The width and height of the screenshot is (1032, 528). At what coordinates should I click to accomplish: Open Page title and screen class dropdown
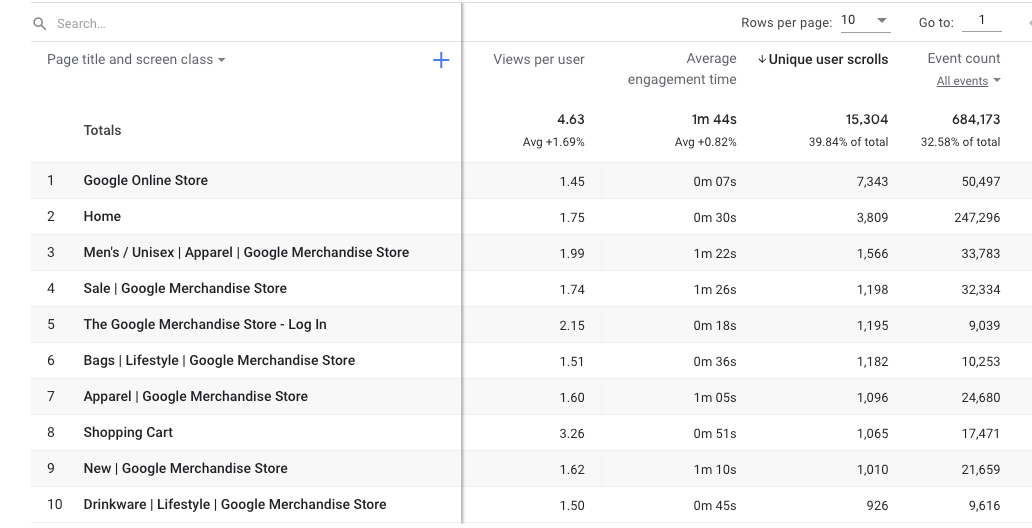[x=136, y=60]
